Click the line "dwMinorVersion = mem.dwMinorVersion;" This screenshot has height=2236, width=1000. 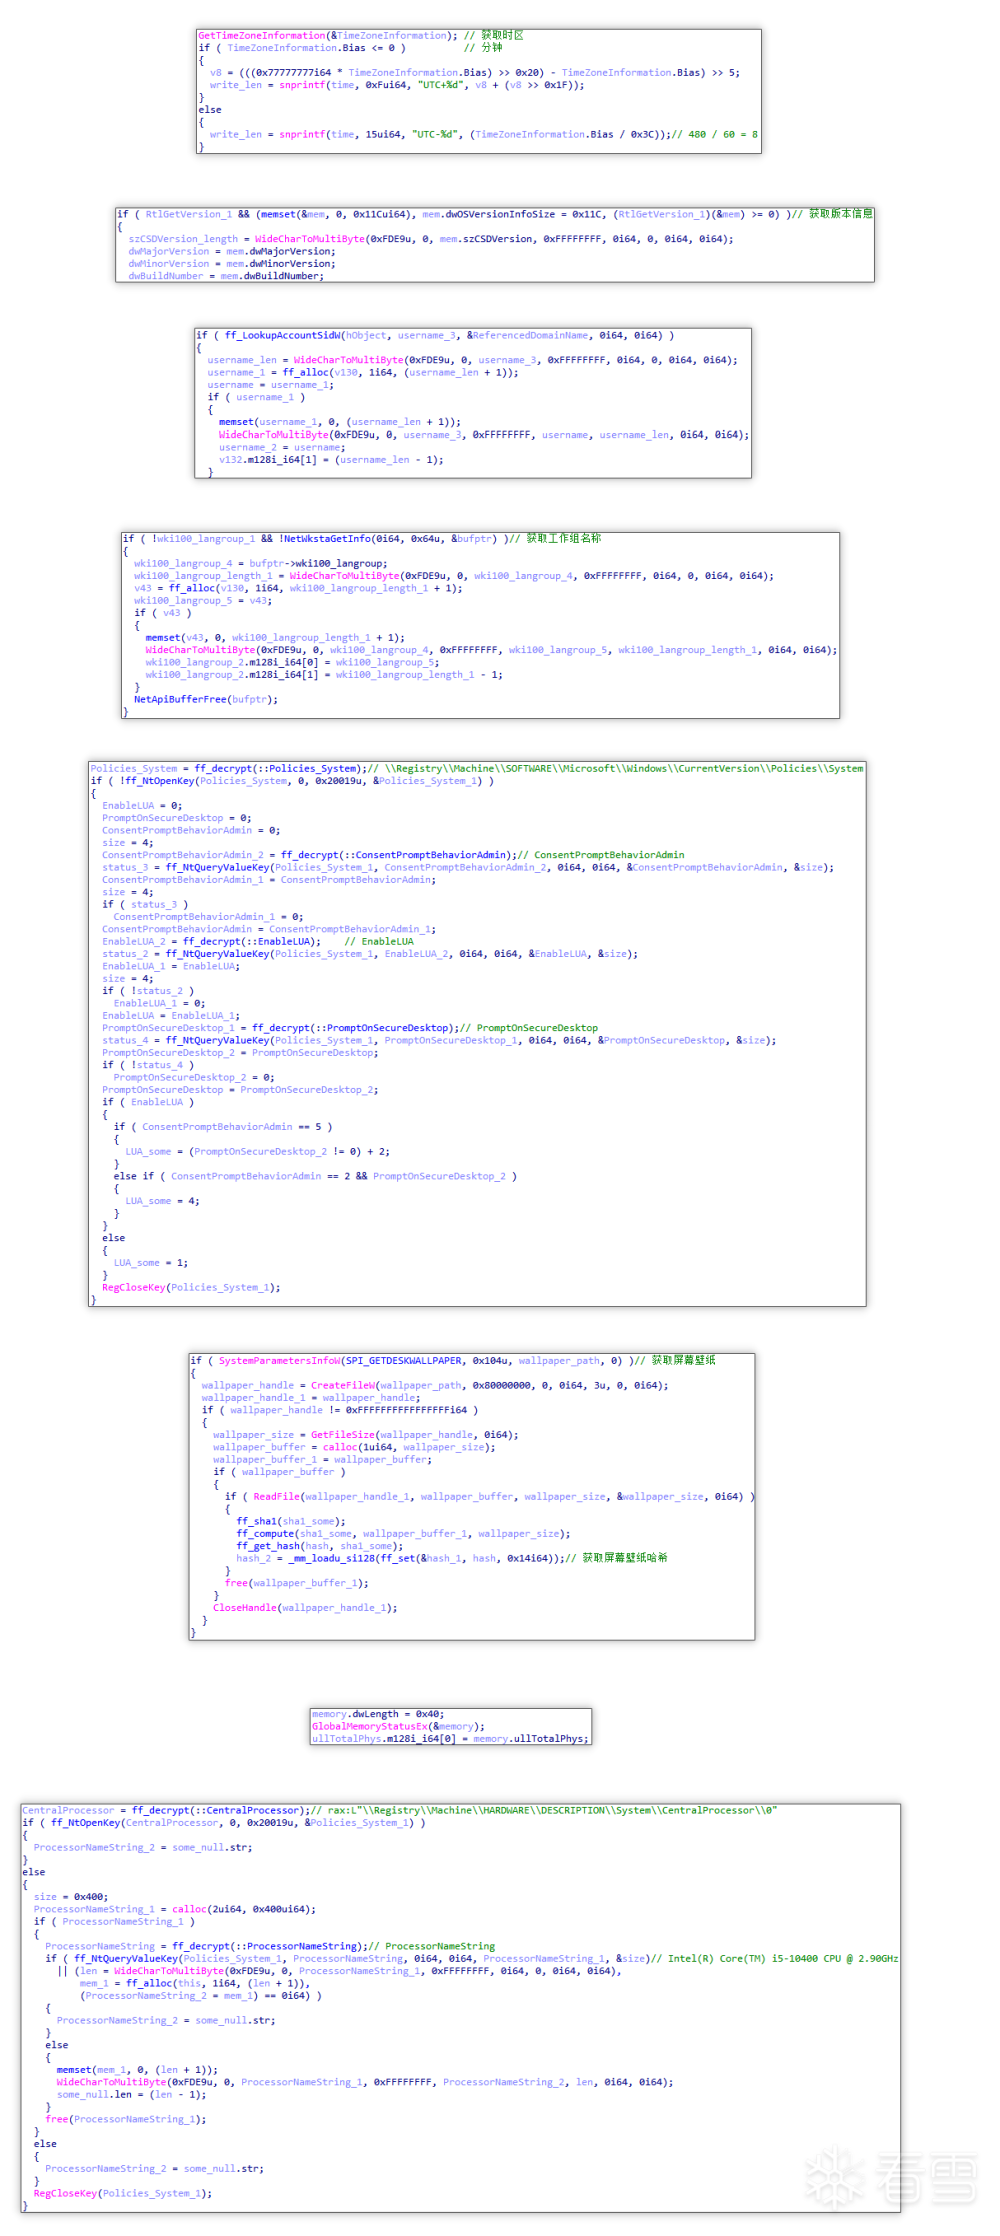coord(232,264)
